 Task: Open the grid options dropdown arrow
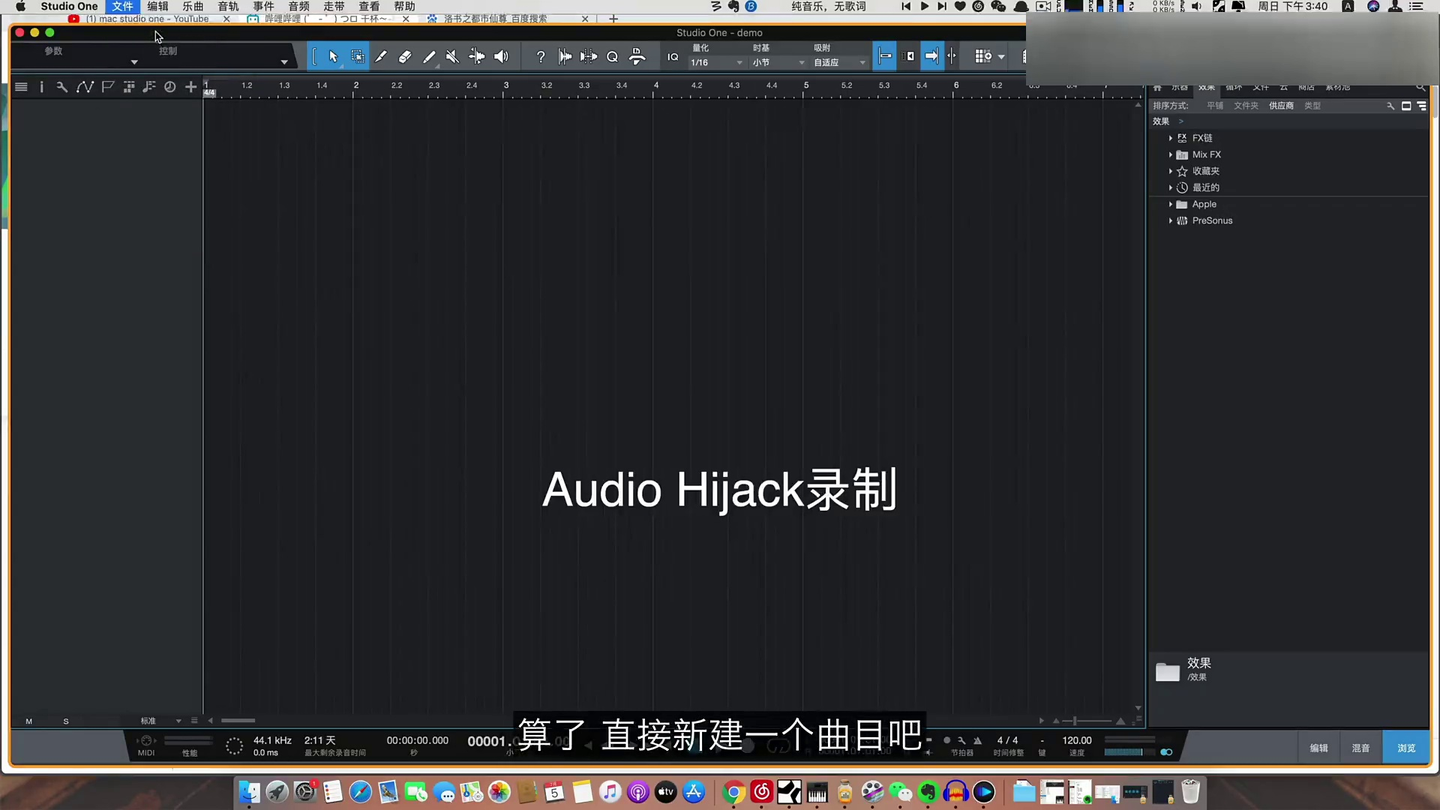pos(1002,57)
